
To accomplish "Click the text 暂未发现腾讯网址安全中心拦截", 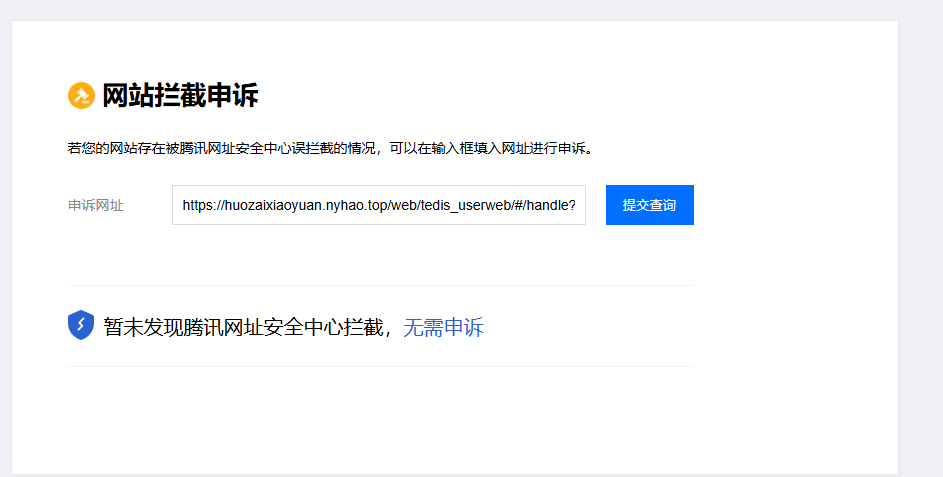I will [x=243, y=327].
